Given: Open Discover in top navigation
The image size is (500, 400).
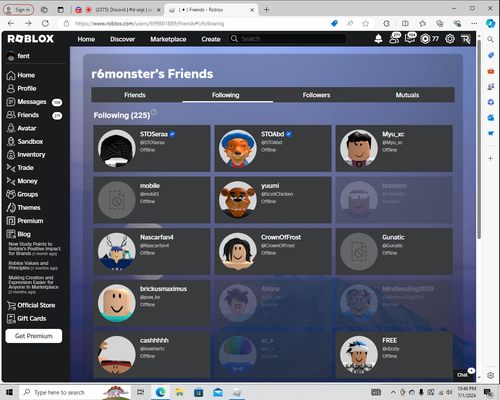Looking at the screenshot, I should click(123, 39).
